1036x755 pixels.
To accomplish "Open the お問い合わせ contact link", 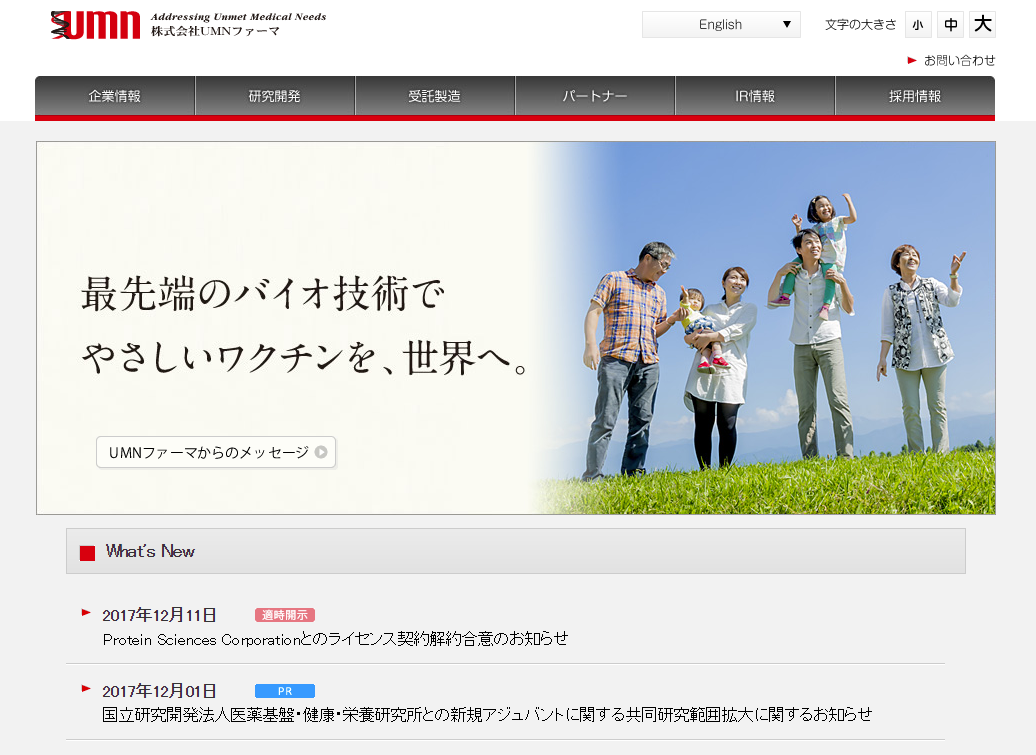I will click(x=959, y=60).
